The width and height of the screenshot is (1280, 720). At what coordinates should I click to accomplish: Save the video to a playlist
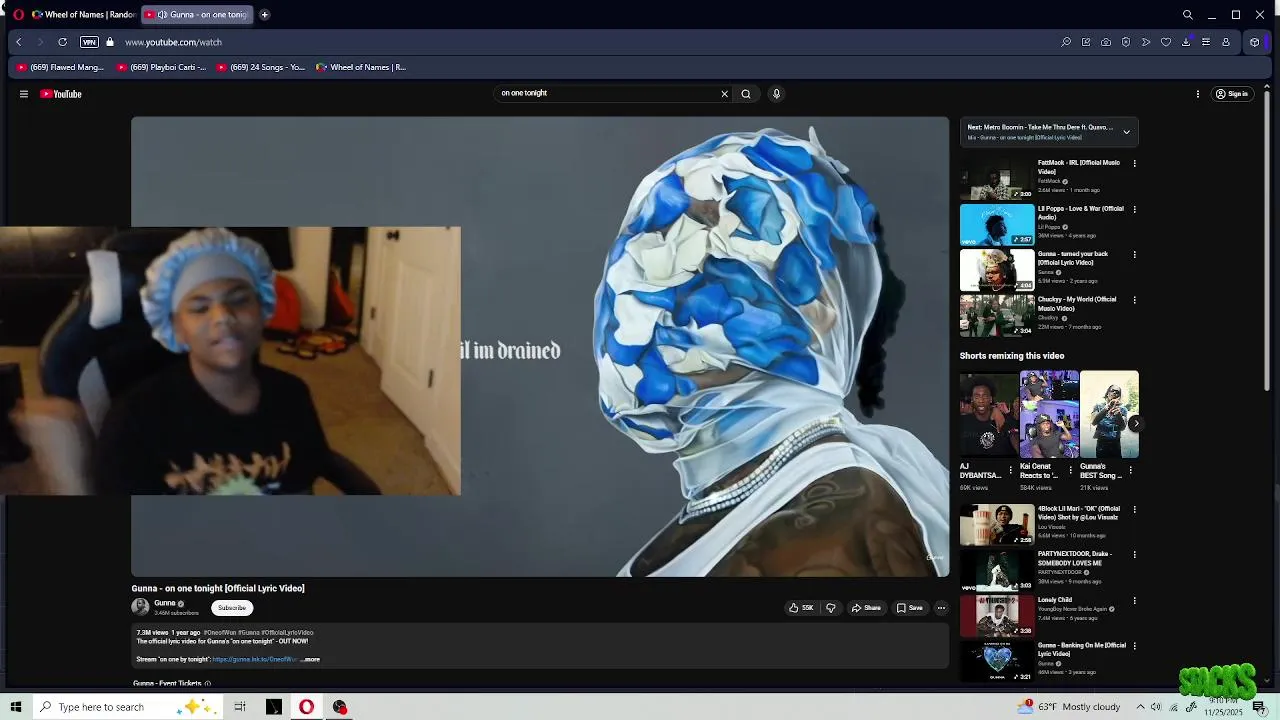[909, 608]
